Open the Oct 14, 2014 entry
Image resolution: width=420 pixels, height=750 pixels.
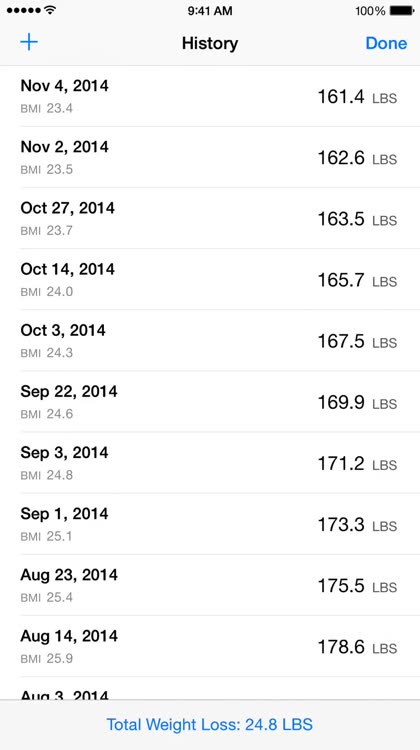[x=210, y=279]
